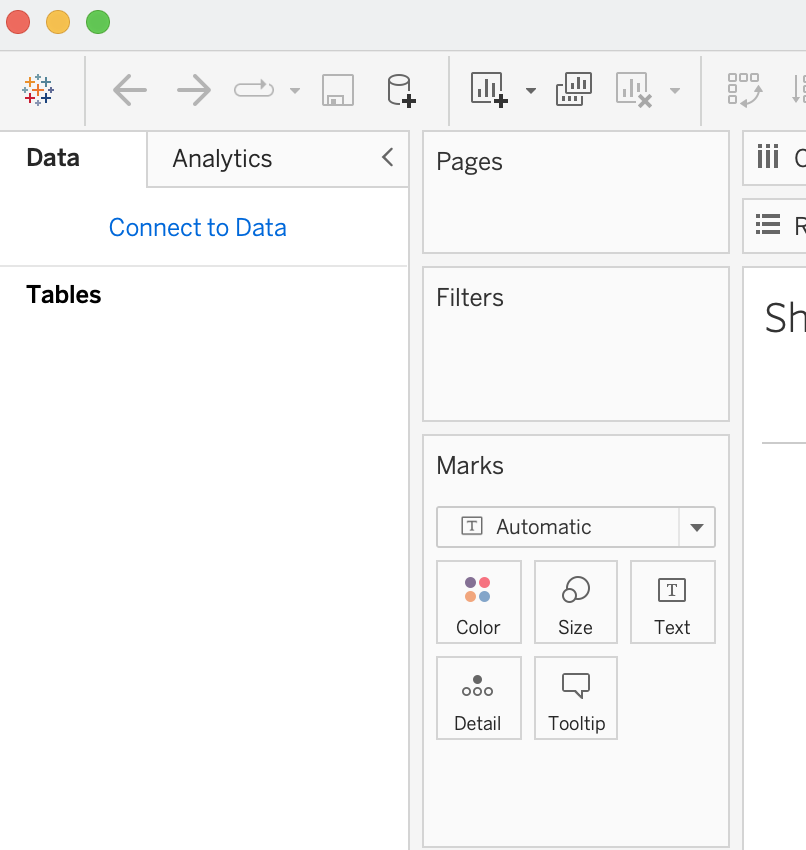This screenshot has height=850, width=806.
Task: Click the Detail marks button
Action: click(x=479, y=698)
